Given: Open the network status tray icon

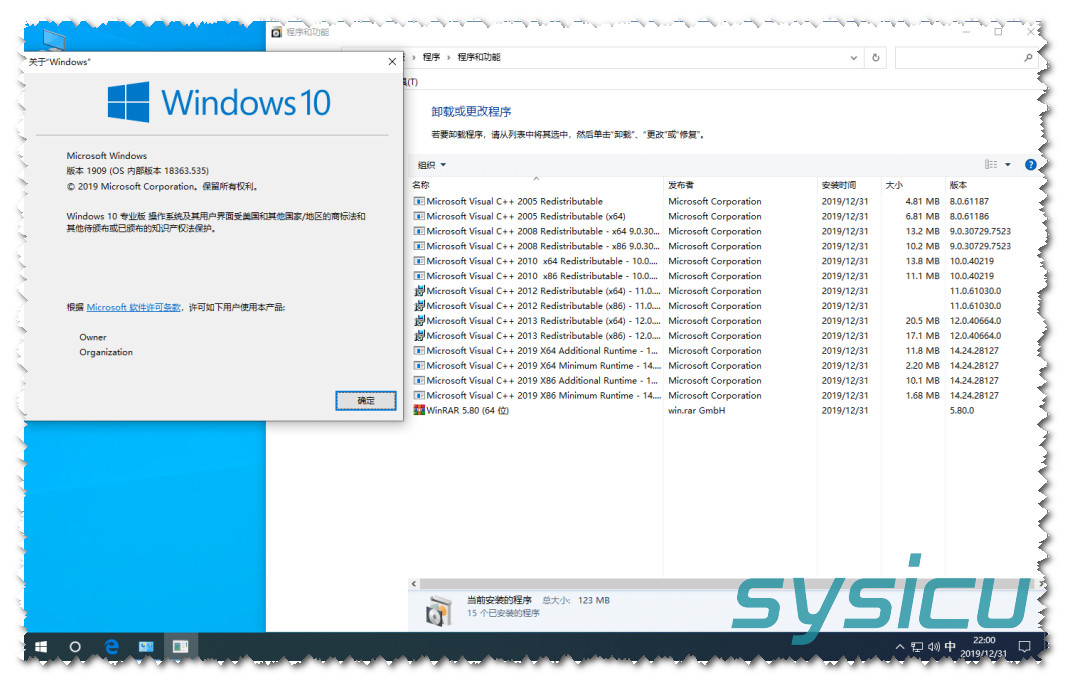Looking at the screenshot, I should click(917, 647).
